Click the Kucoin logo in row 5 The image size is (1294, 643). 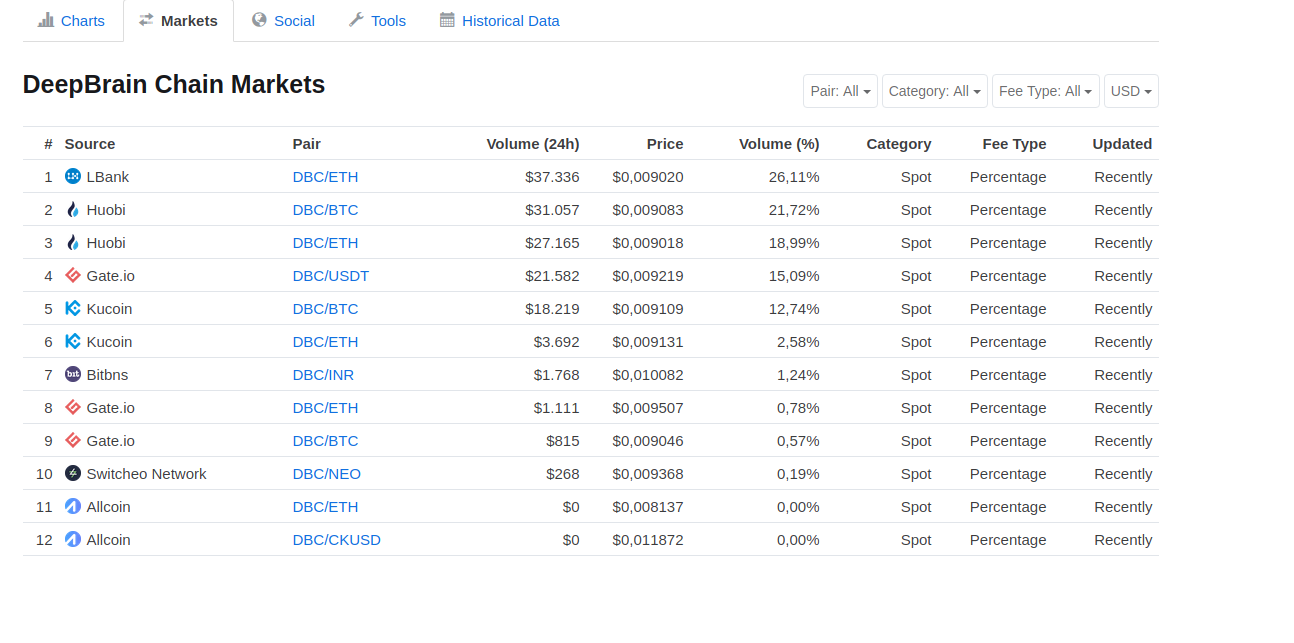(x=73, y=309)
